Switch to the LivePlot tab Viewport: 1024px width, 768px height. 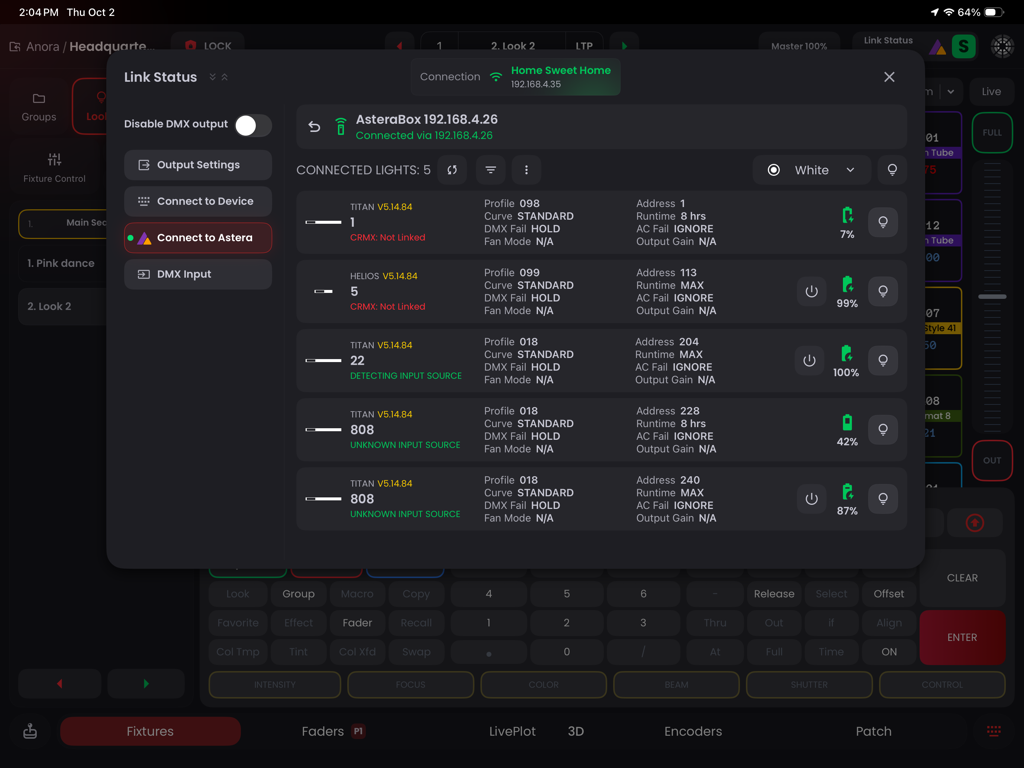coord(511,731)
